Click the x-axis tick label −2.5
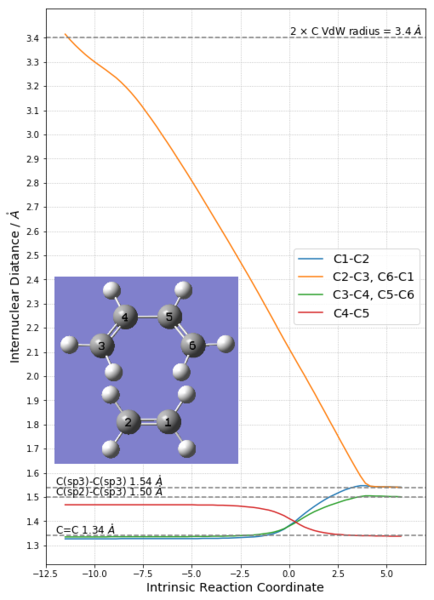Screen dimensions: 434x600 tap(241, 574)
